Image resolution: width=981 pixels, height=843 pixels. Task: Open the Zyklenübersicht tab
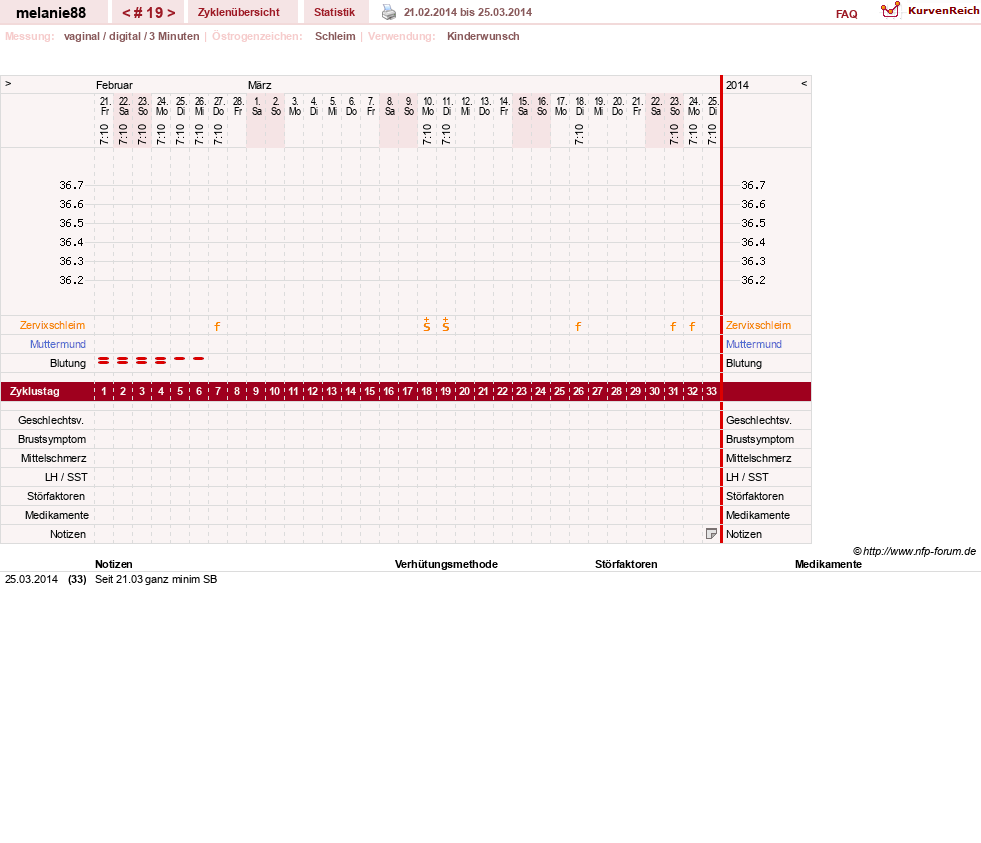239,12
